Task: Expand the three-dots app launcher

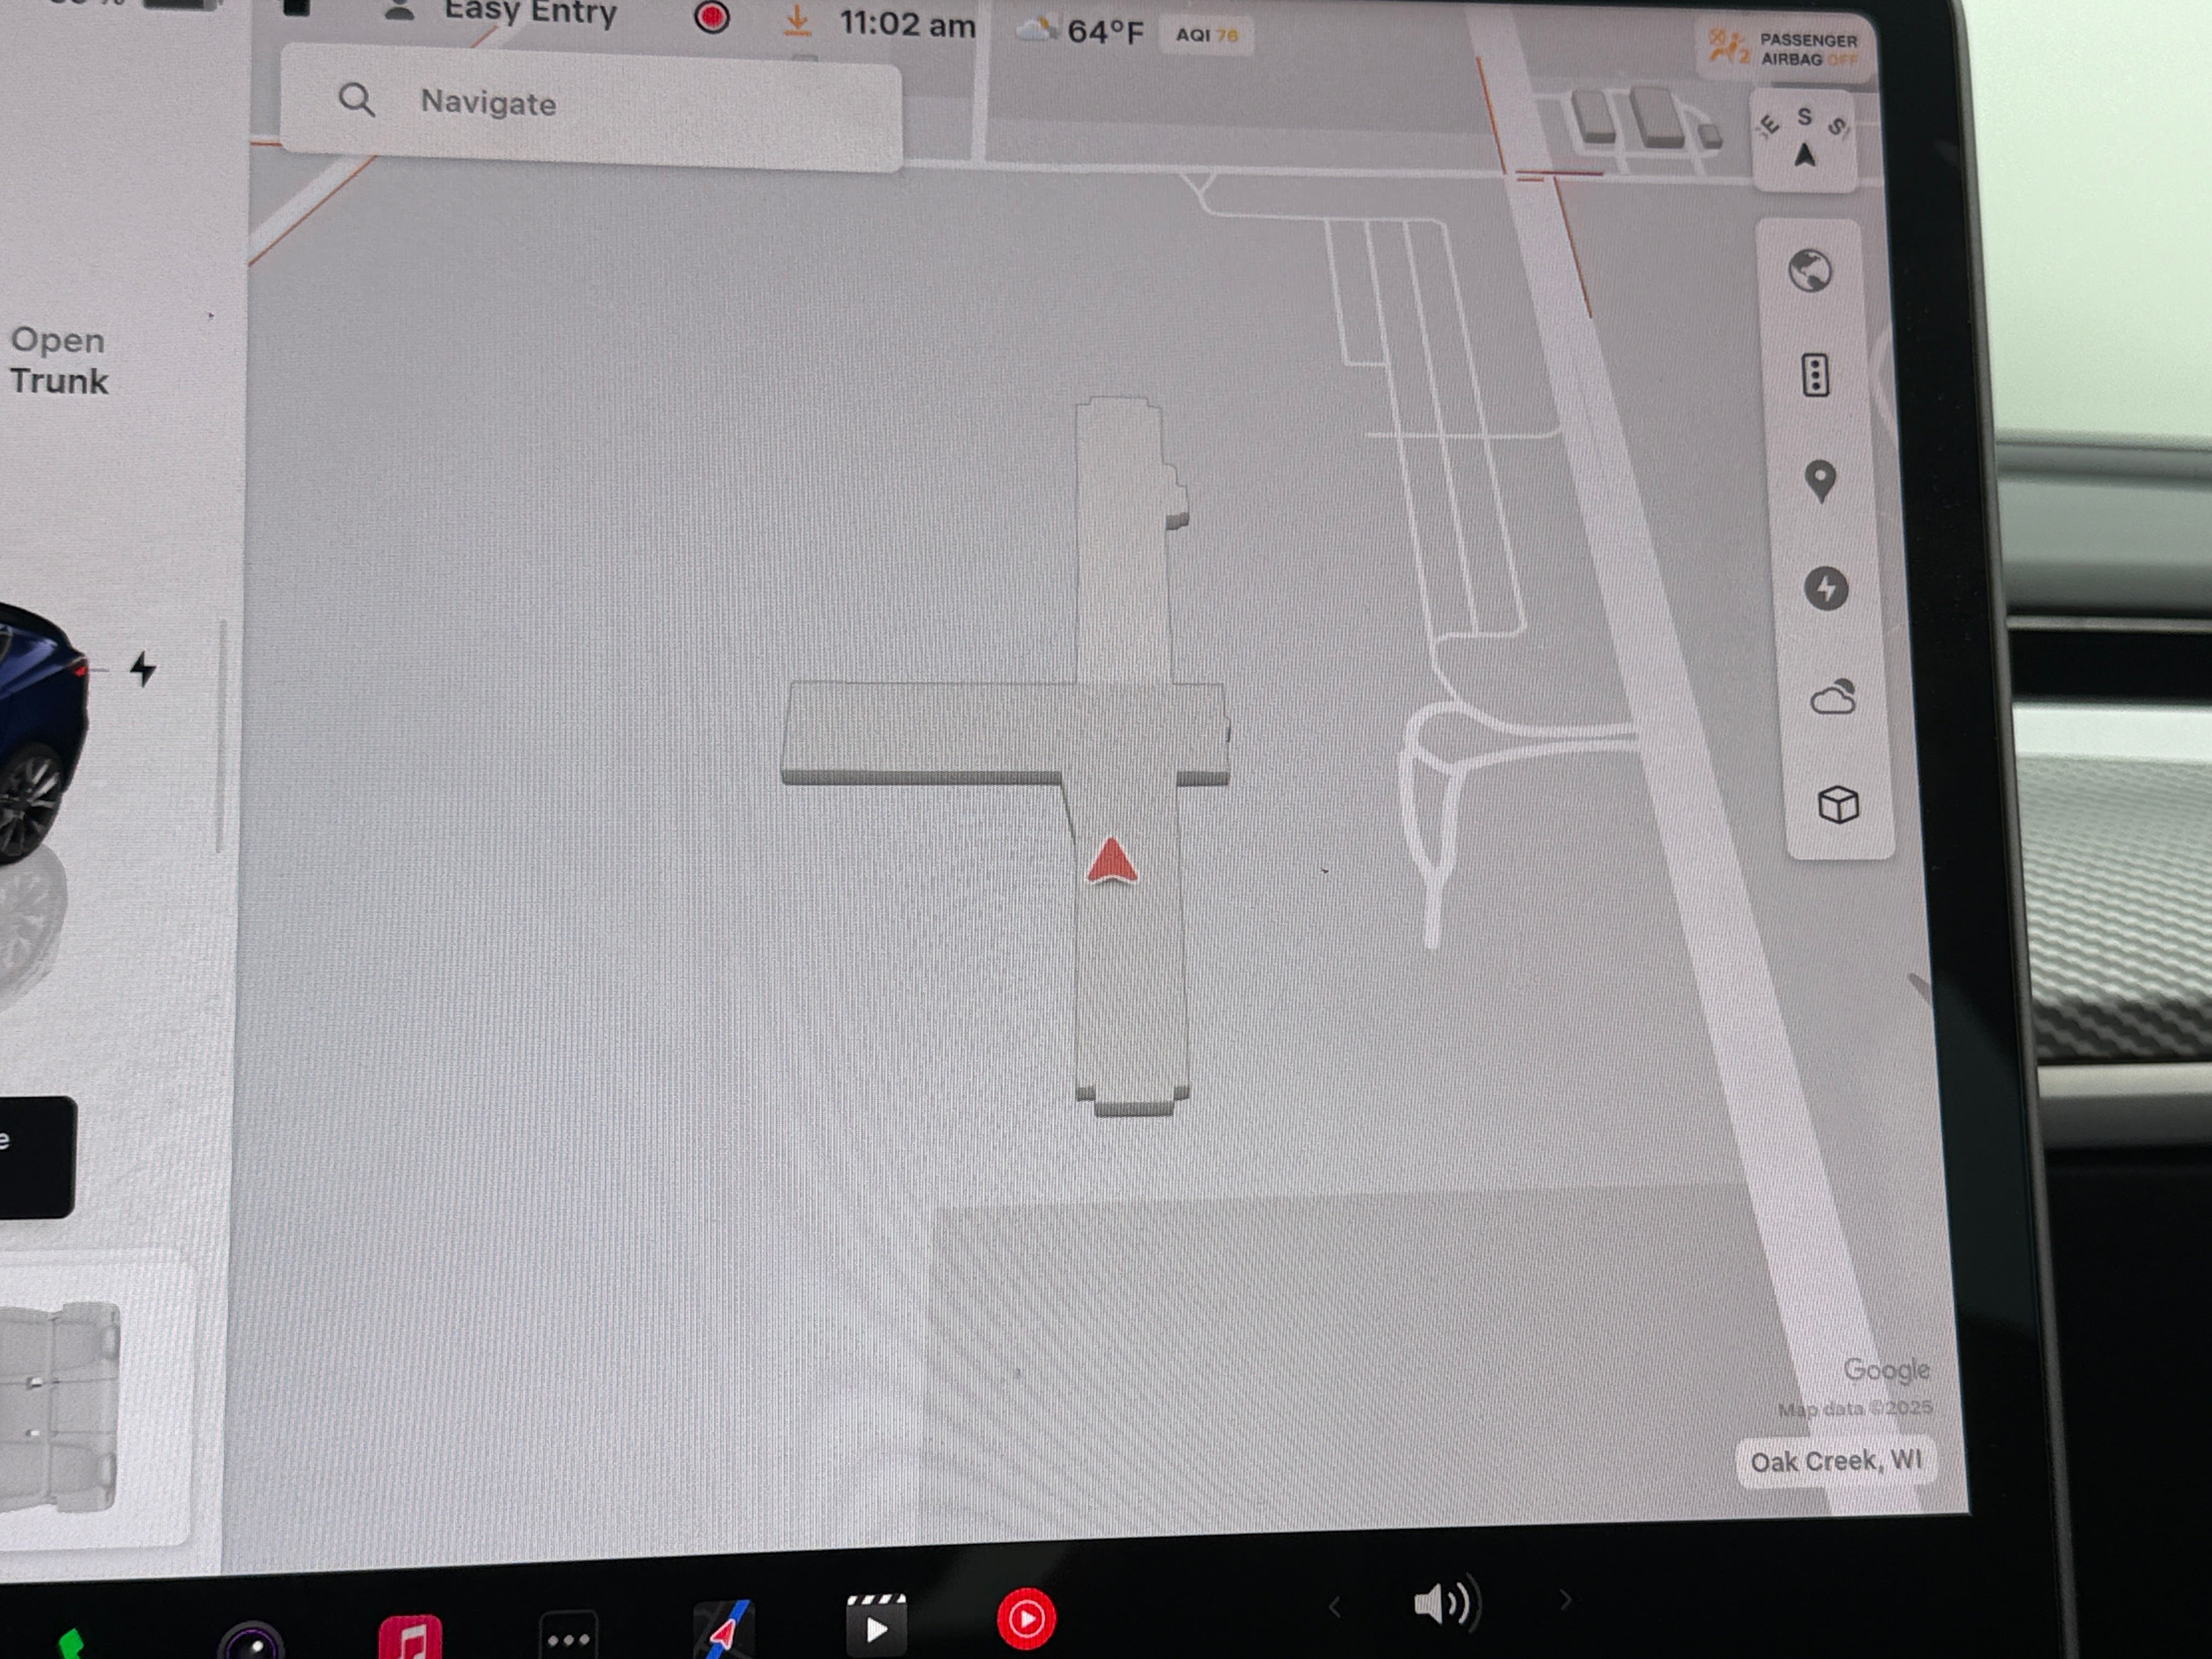Action: [568, 1638]
